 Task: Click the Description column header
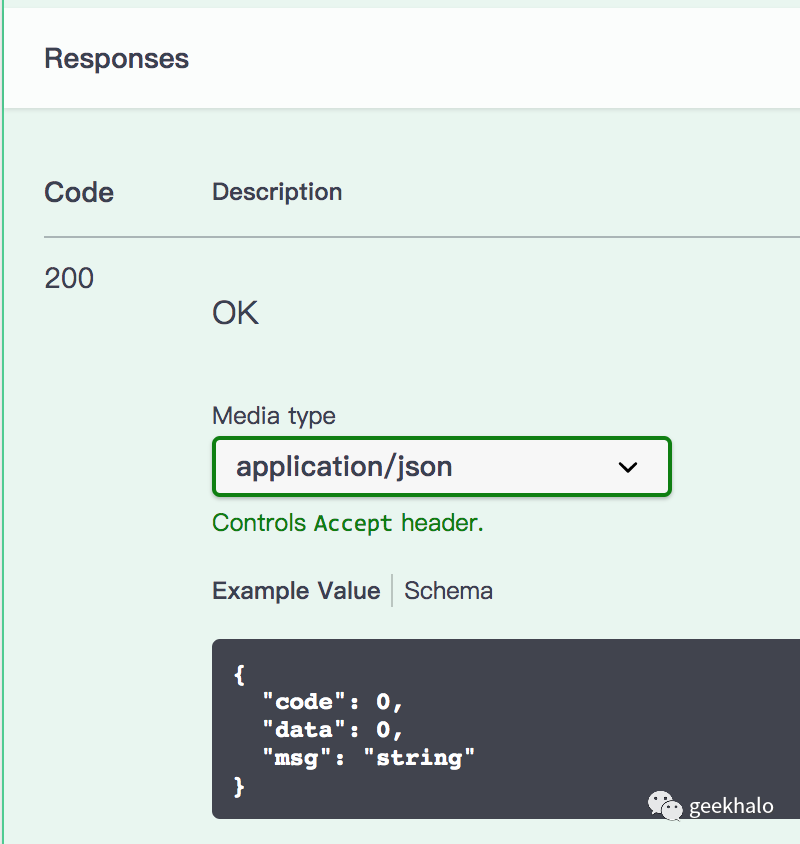tap(277, 192)
